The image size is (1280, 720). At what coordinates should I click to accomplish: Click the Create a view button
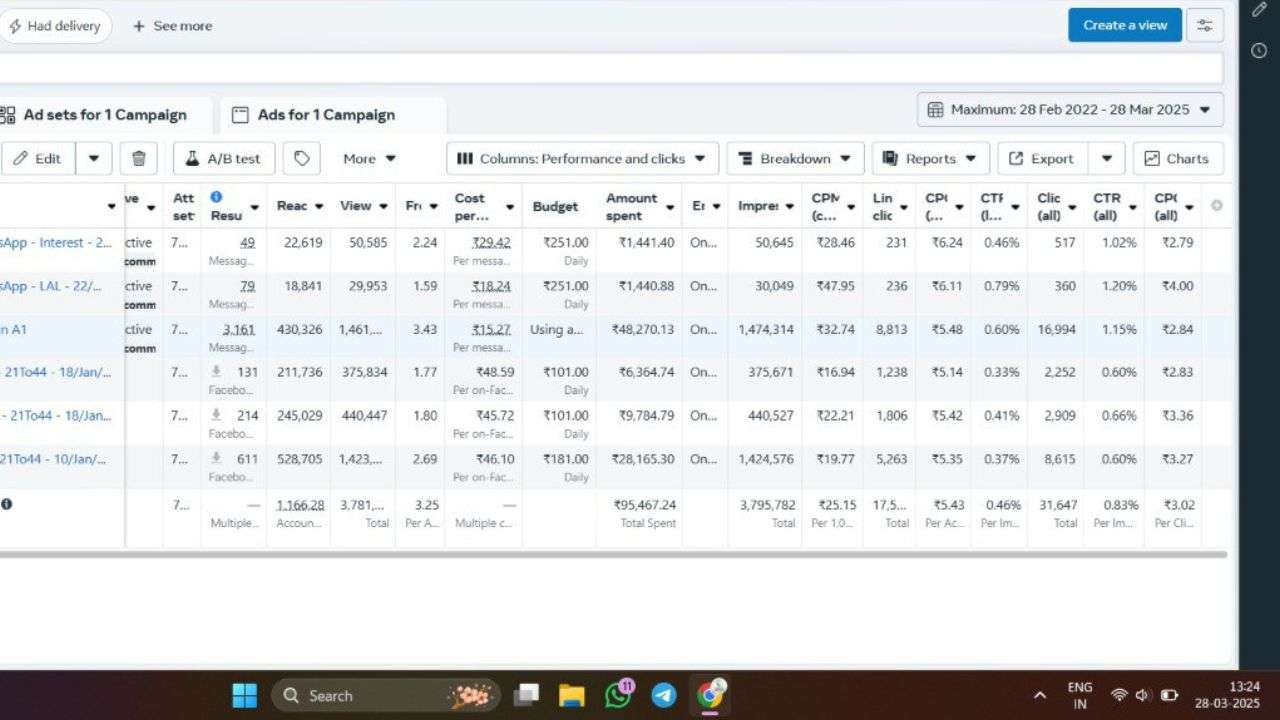1124,25
